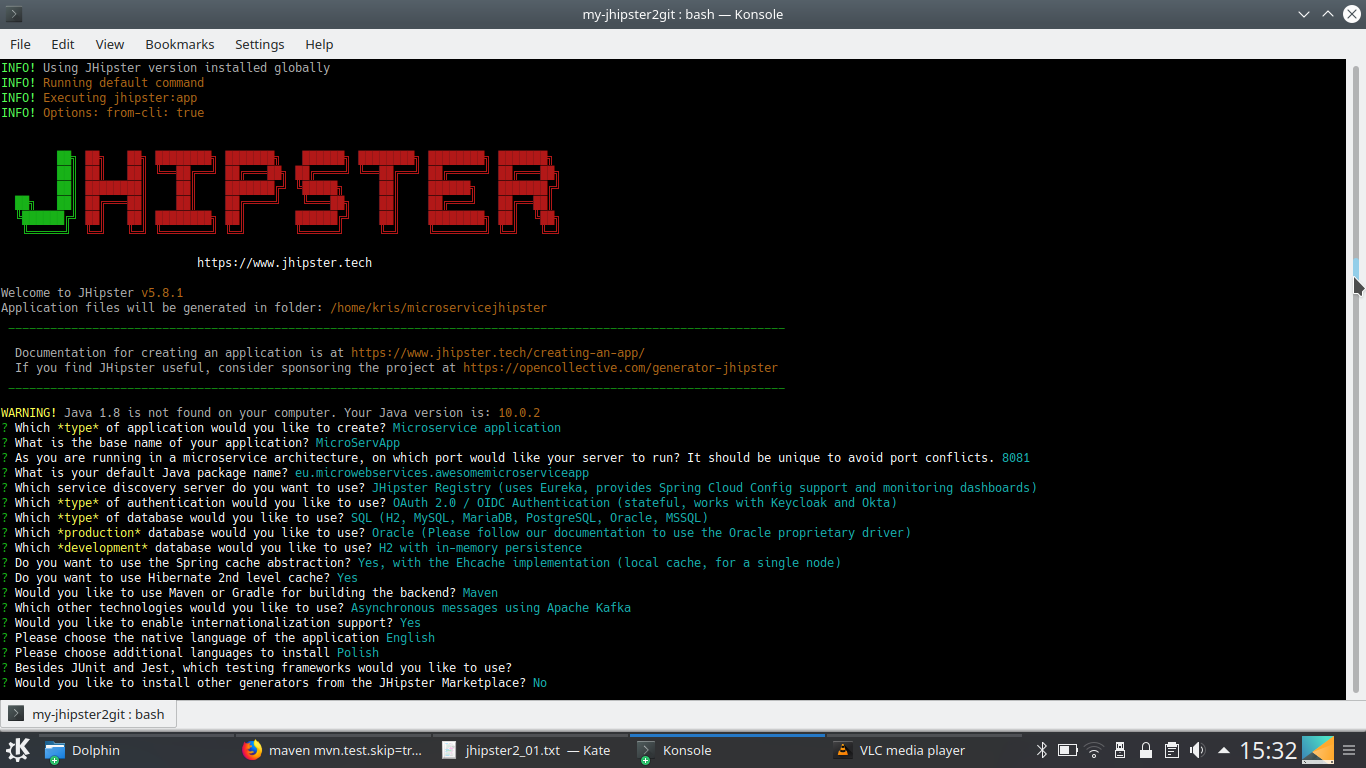Switch to the Firefox maven window

333,750
